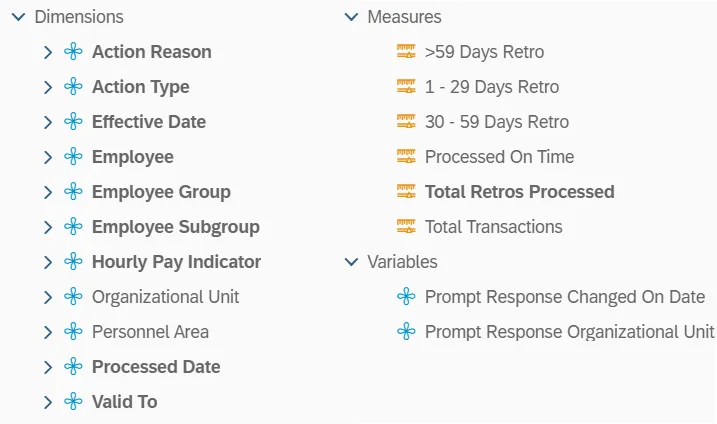The width and height of the screenshot is (717, 424).
Task: Click the dimension icon next to Employee Group
Action: coord(73,192)
